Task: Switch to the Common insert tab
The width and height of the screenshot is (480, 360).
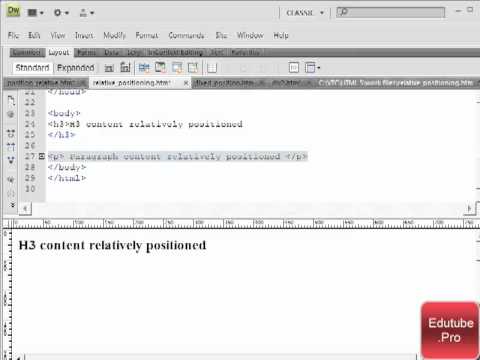Action: [x=27, y=52]
